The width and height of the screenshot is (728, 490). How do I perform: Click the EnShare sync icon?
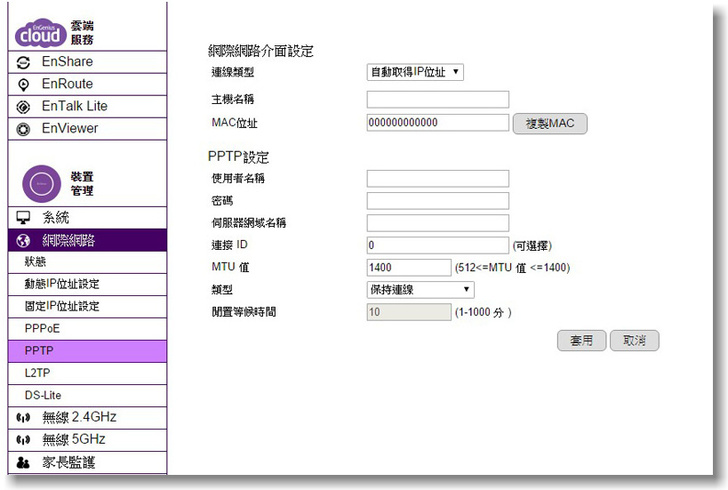click(x=23, y=62)
